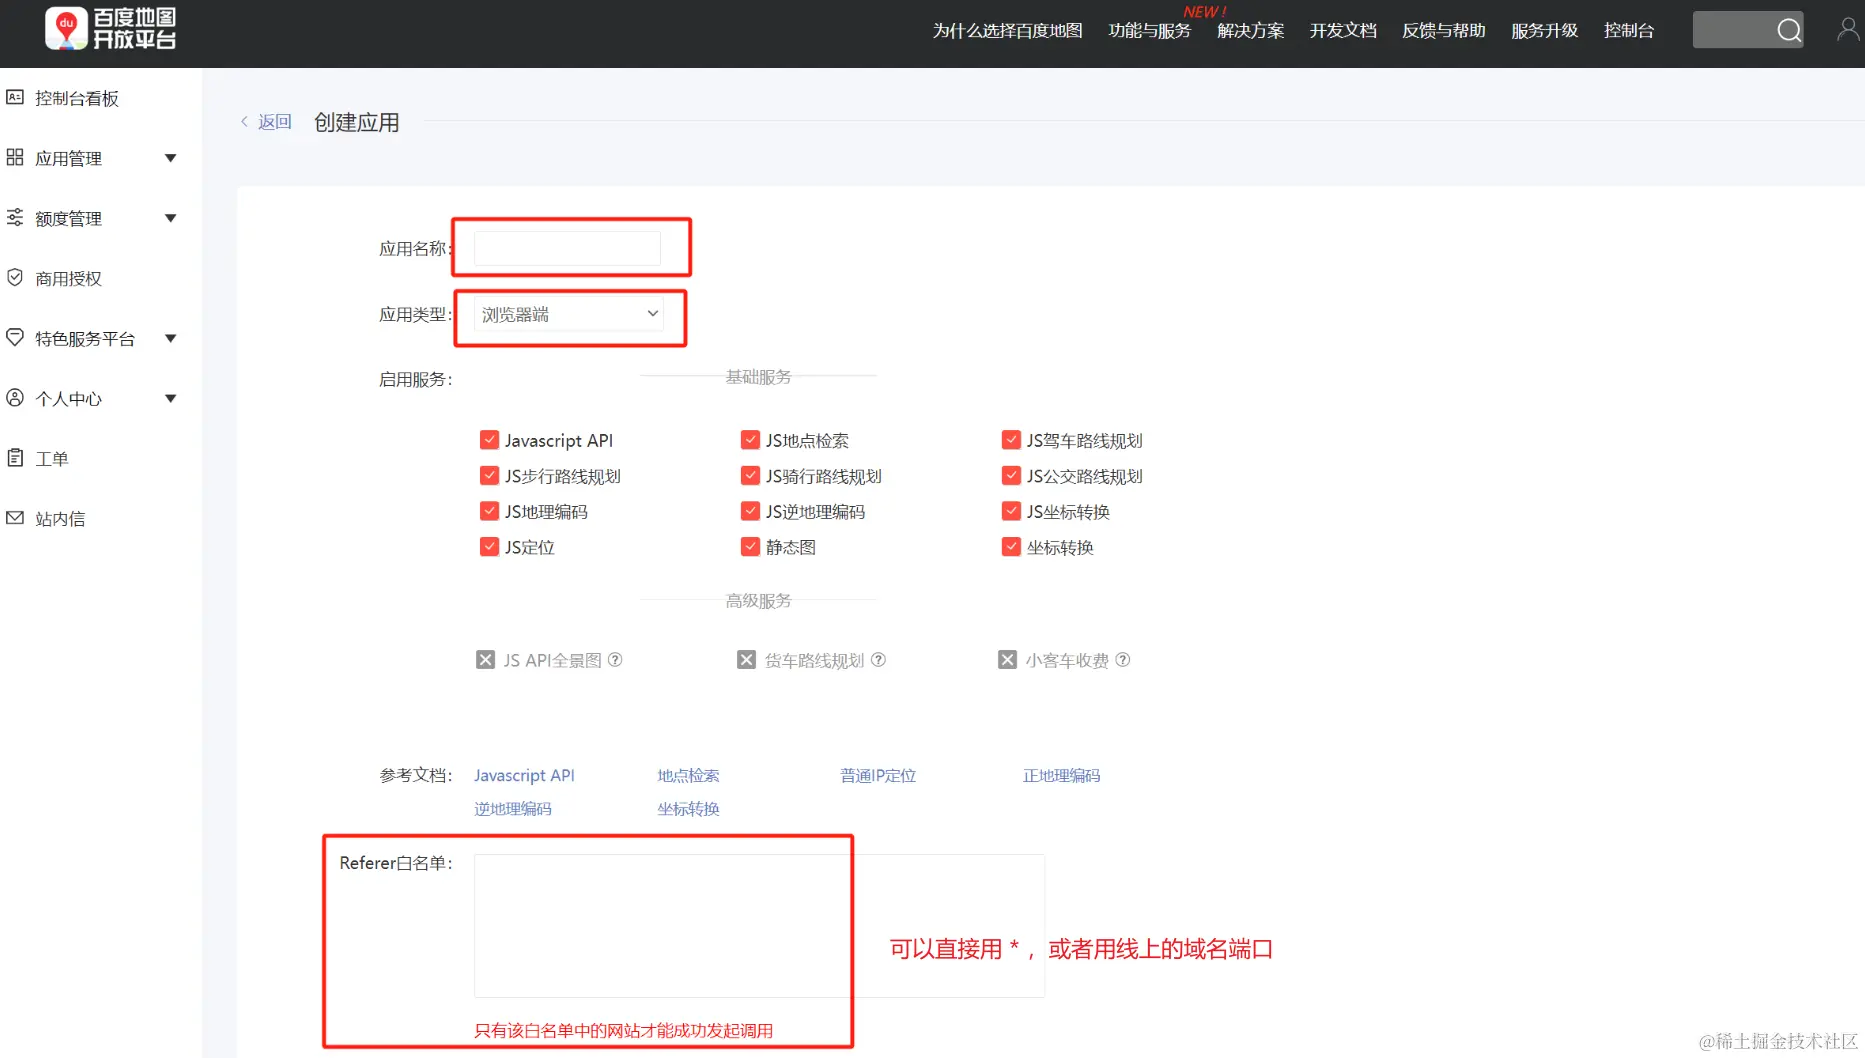1865x1058 pixels.
Task: Open the Javascript API reference document link
Action: [524, 775]
